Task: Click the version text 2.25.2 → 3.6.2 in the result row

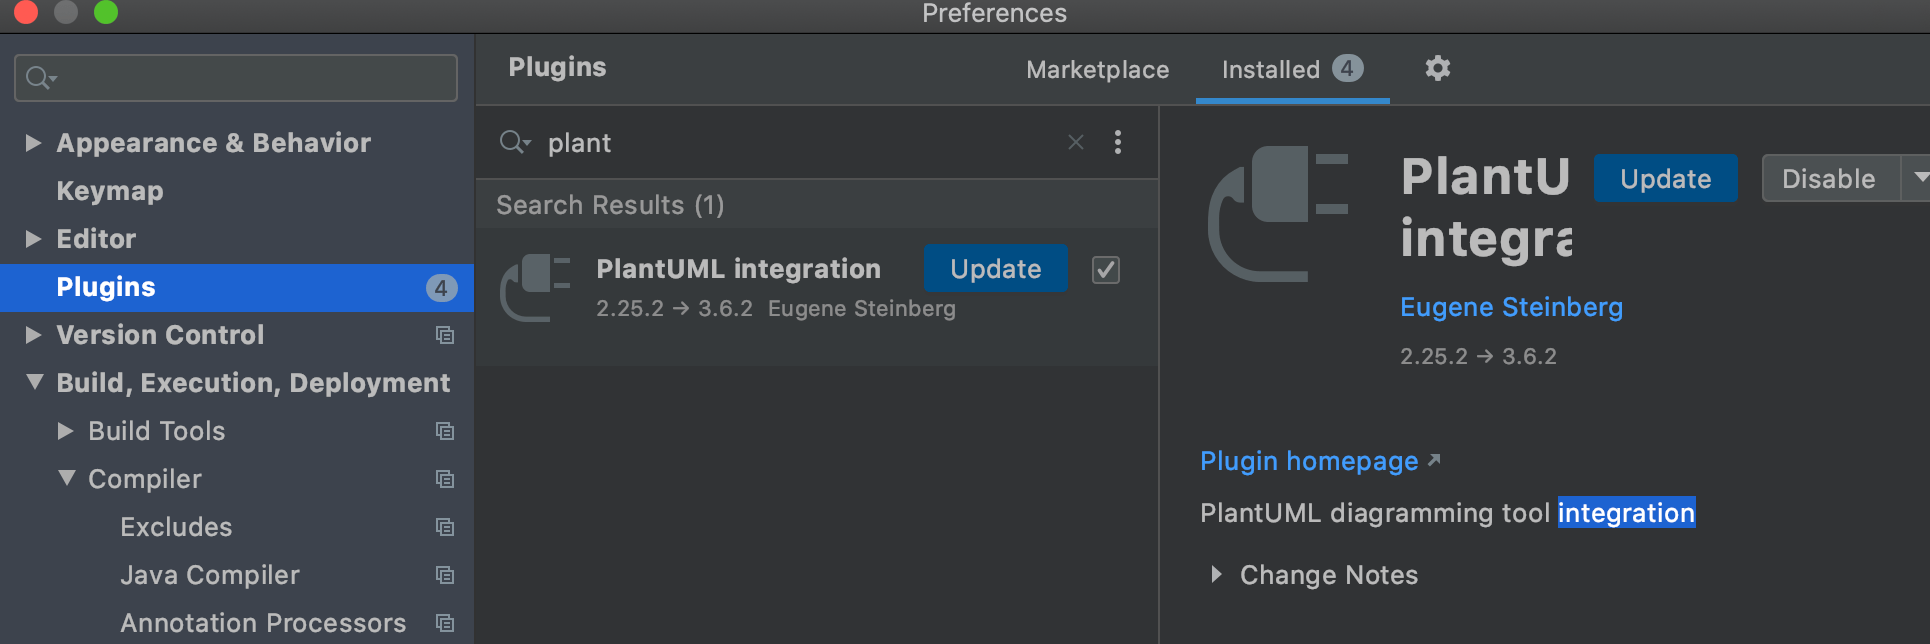Action: (674, 308)
